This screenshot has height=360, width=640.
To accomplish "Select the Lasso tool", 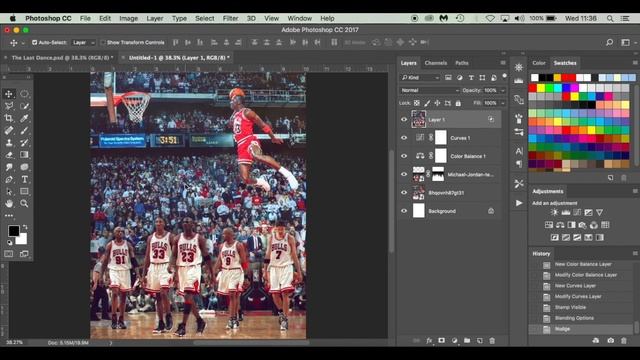I will pos(9,106).
